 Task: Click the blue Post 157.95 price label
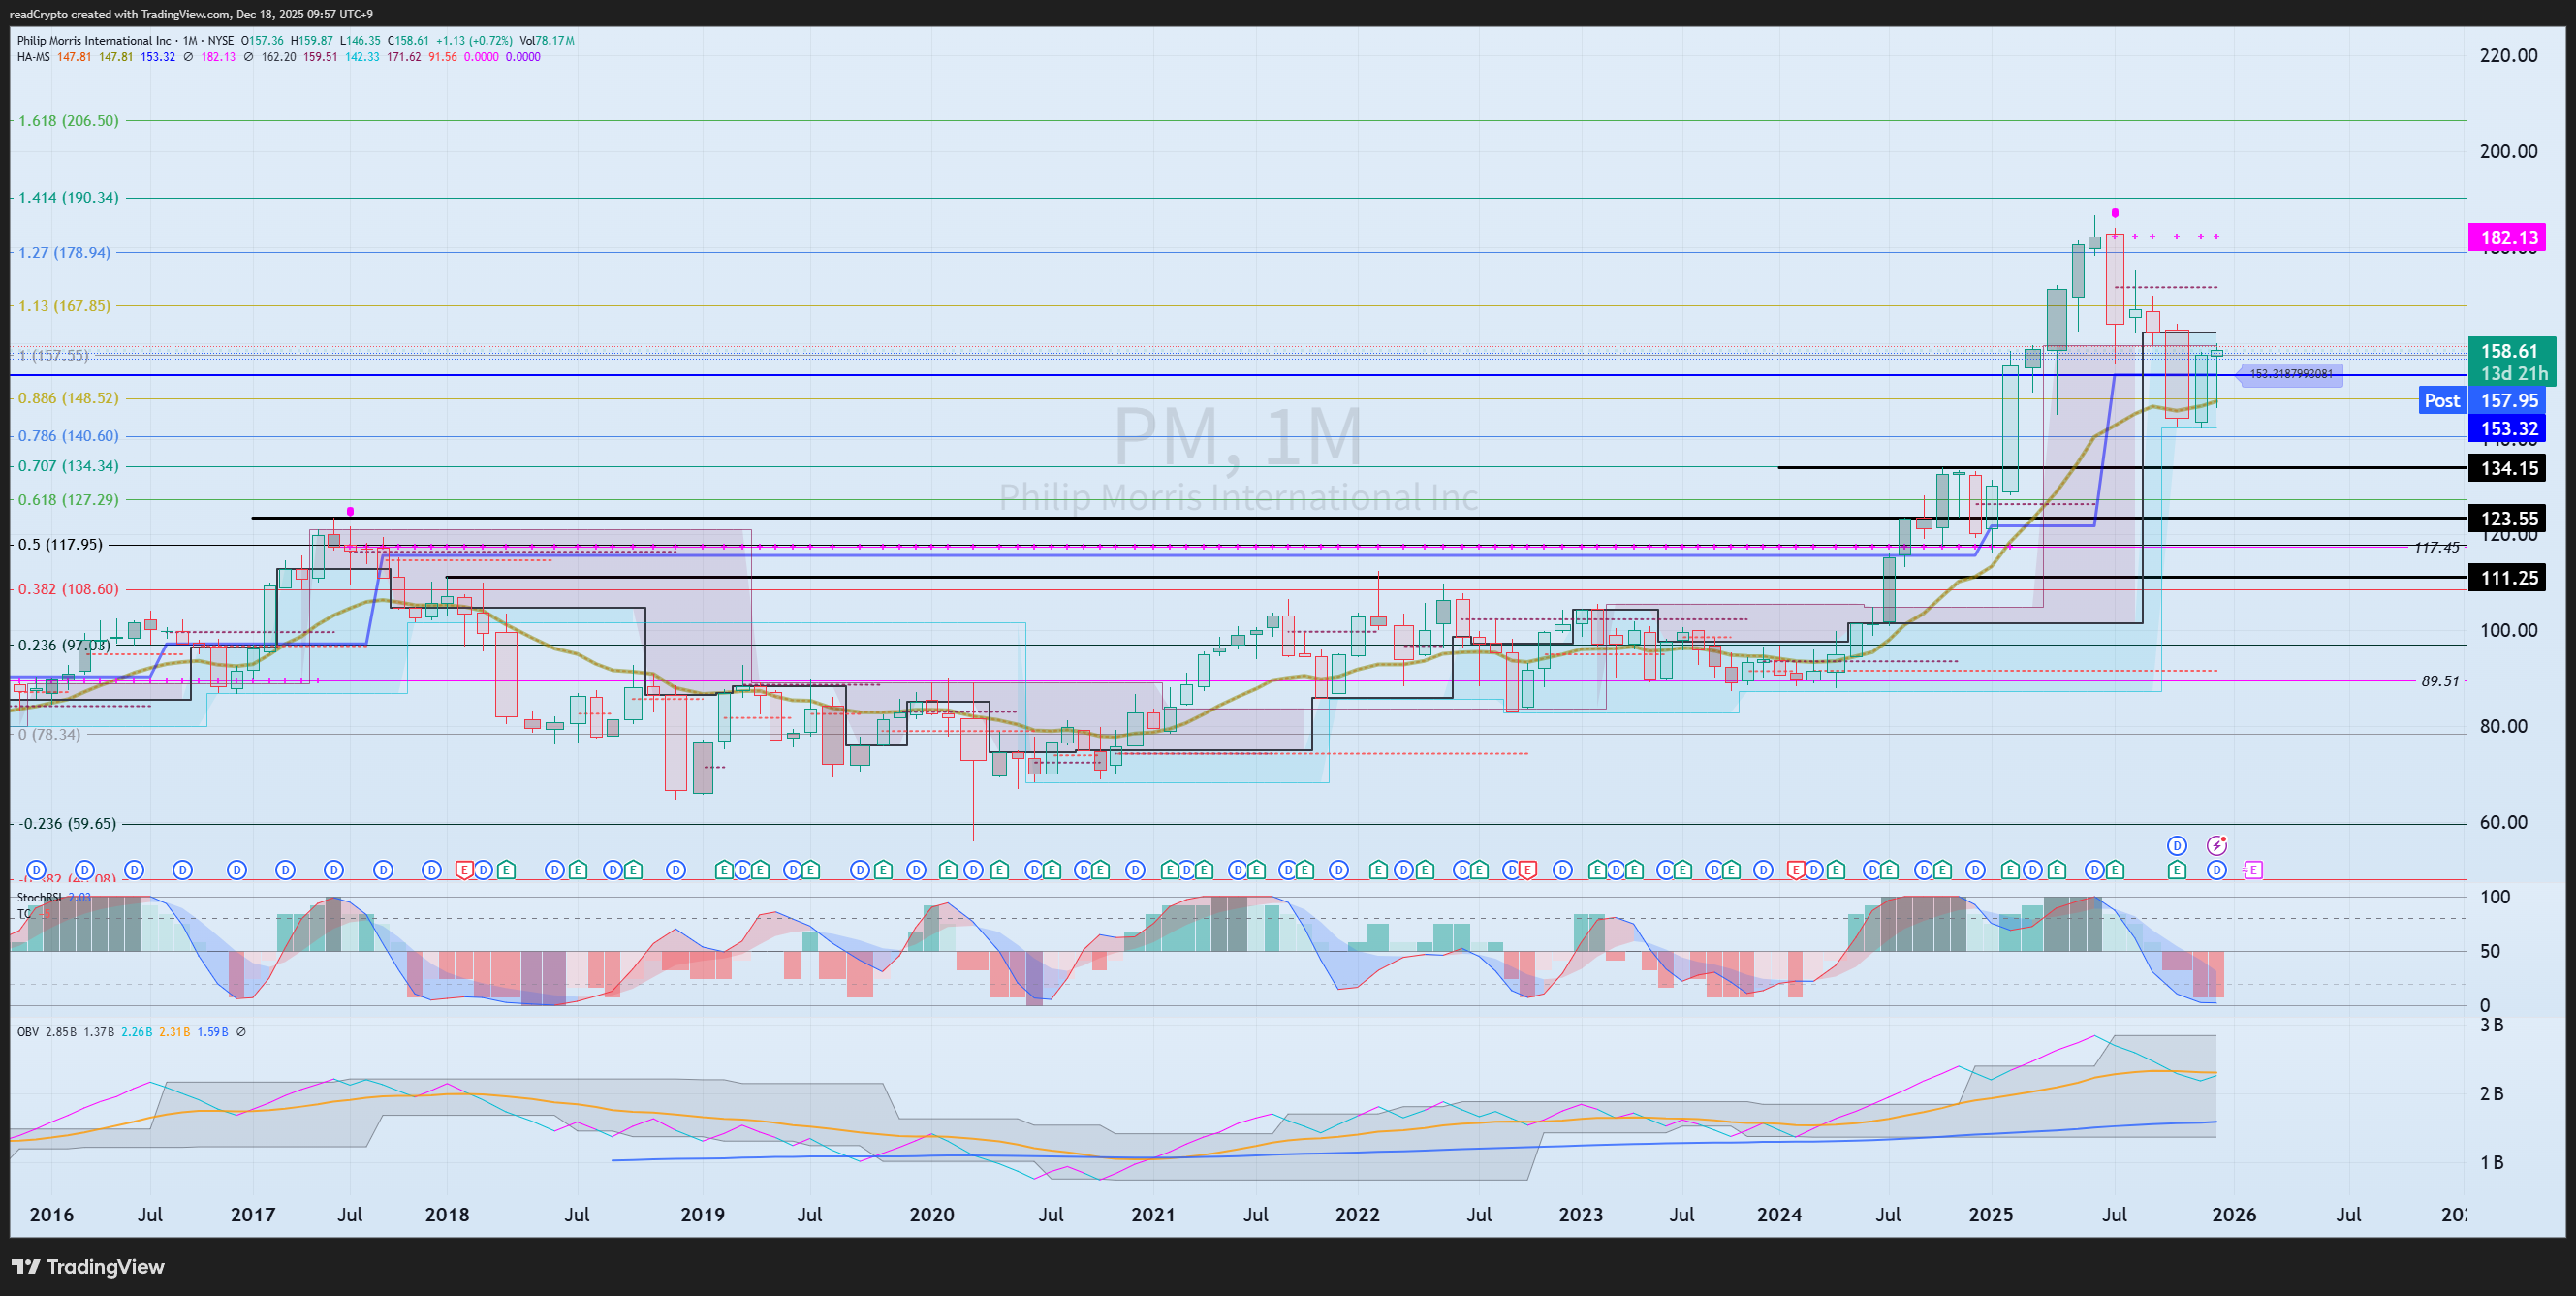point(2482,400)
